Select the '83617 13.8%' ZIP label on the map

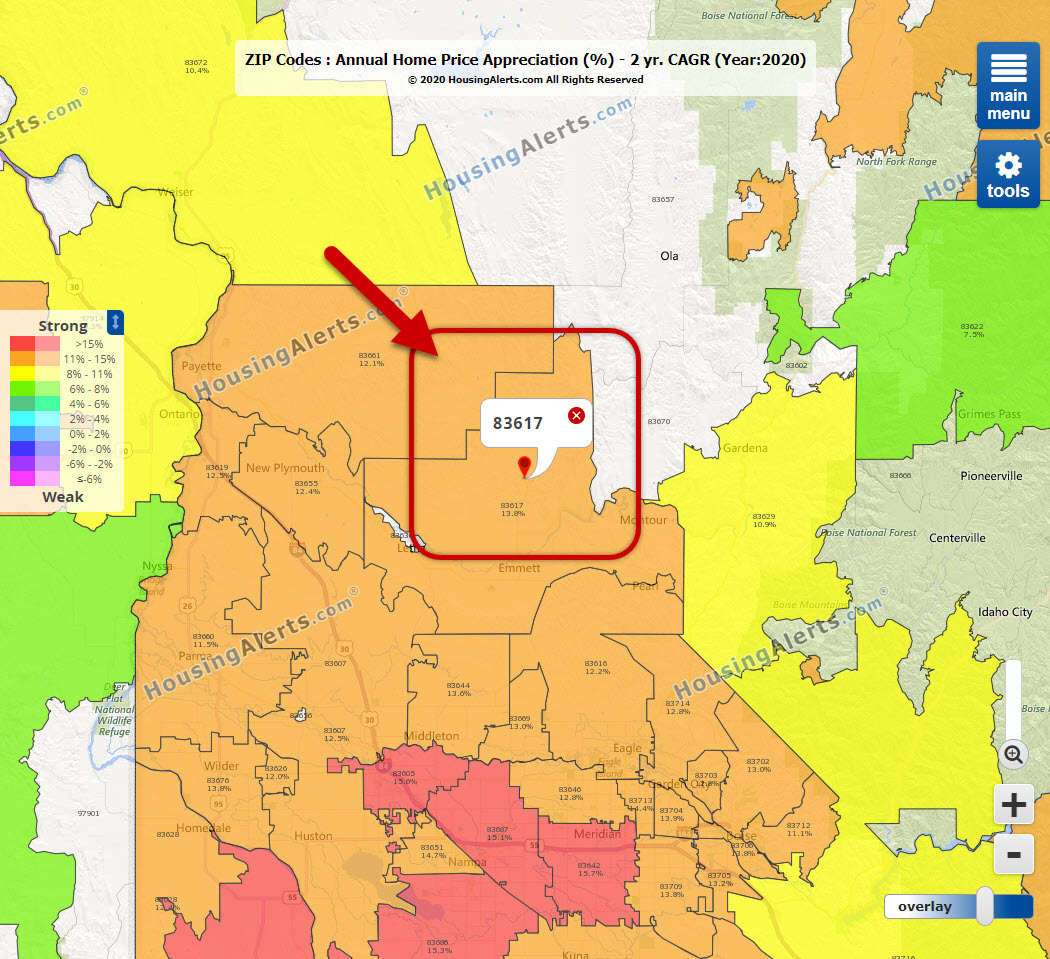512,510
